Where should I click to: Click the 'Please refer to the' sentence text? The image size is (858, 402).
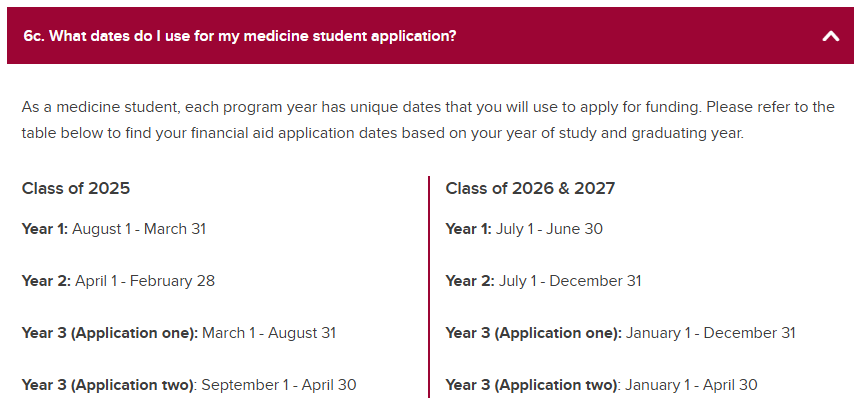coord(770,107)
